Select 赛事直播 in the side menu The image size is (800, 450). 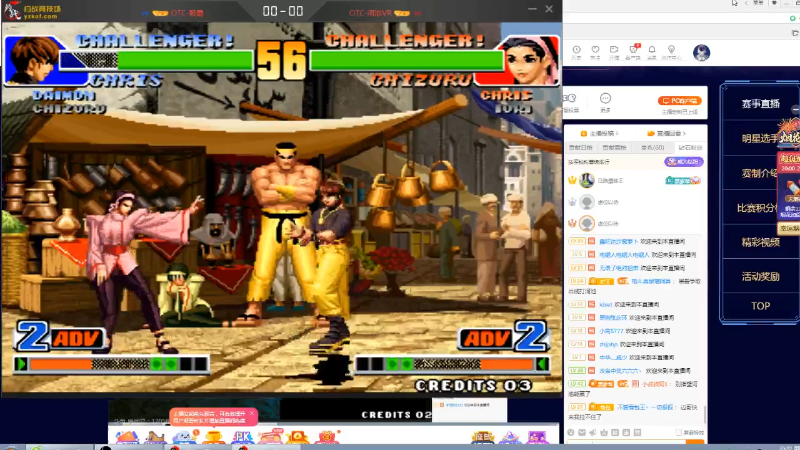pyautogui.click(x=760, y=104)
